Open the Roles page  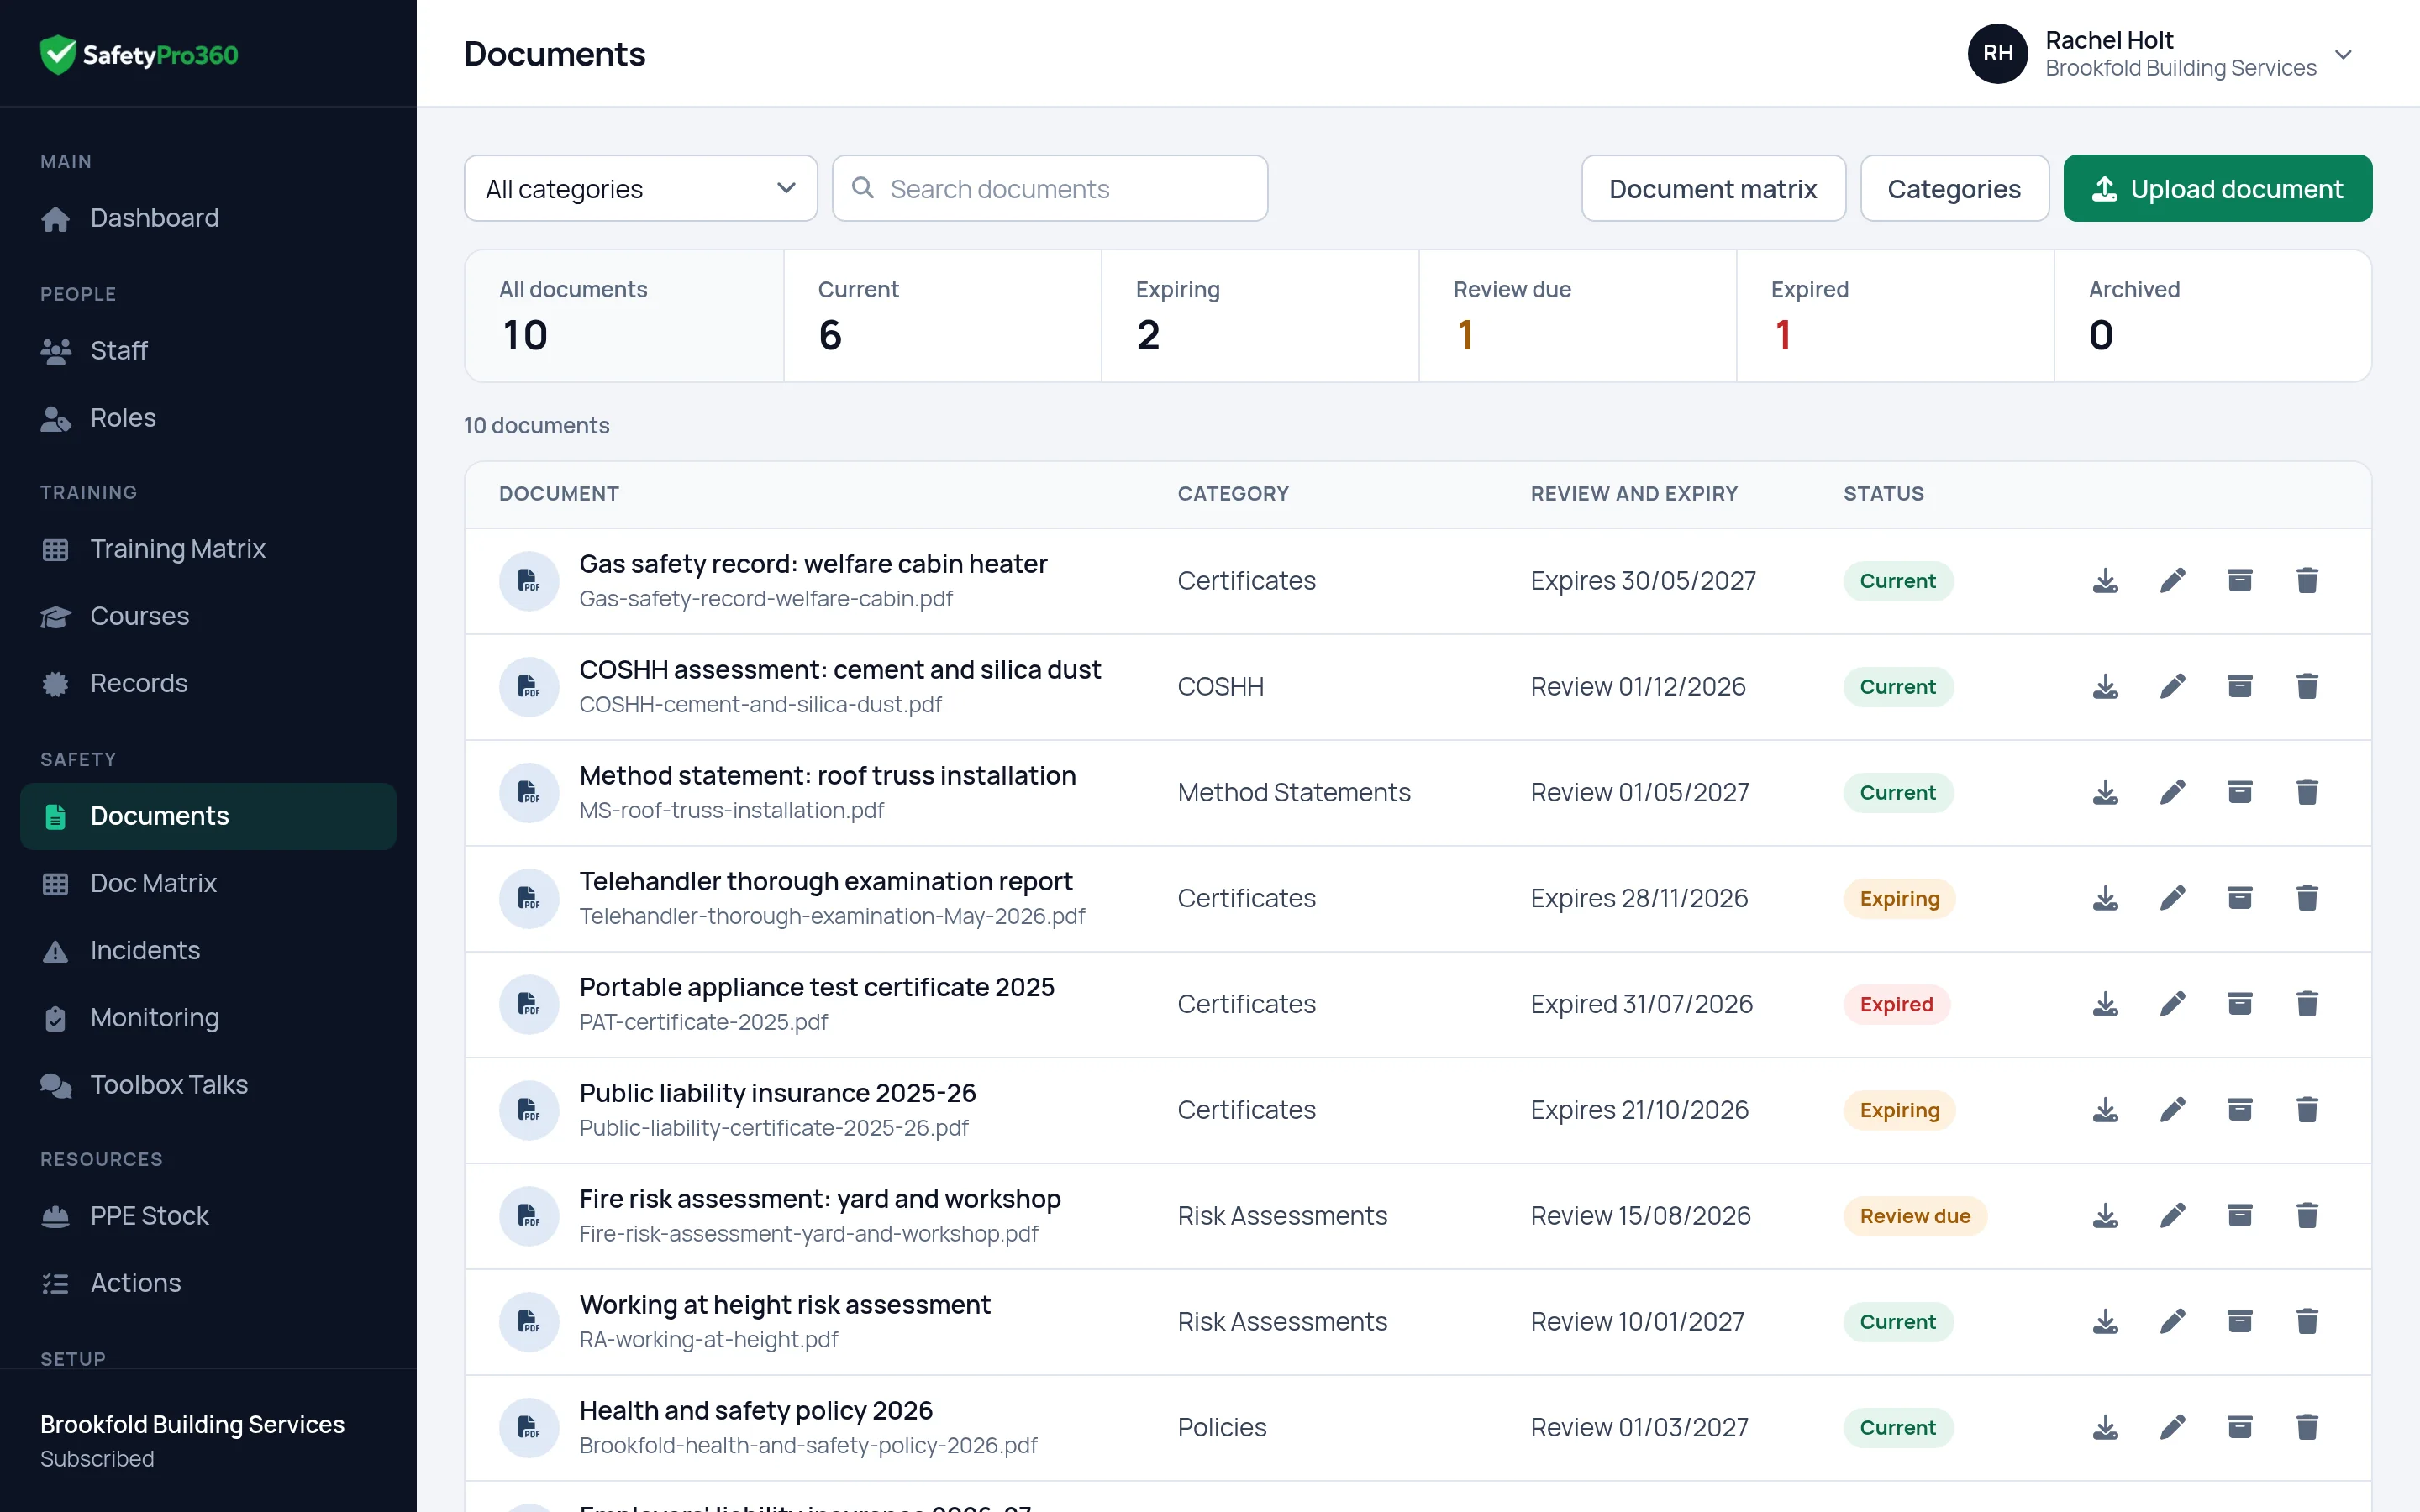[x=208, y=418]
